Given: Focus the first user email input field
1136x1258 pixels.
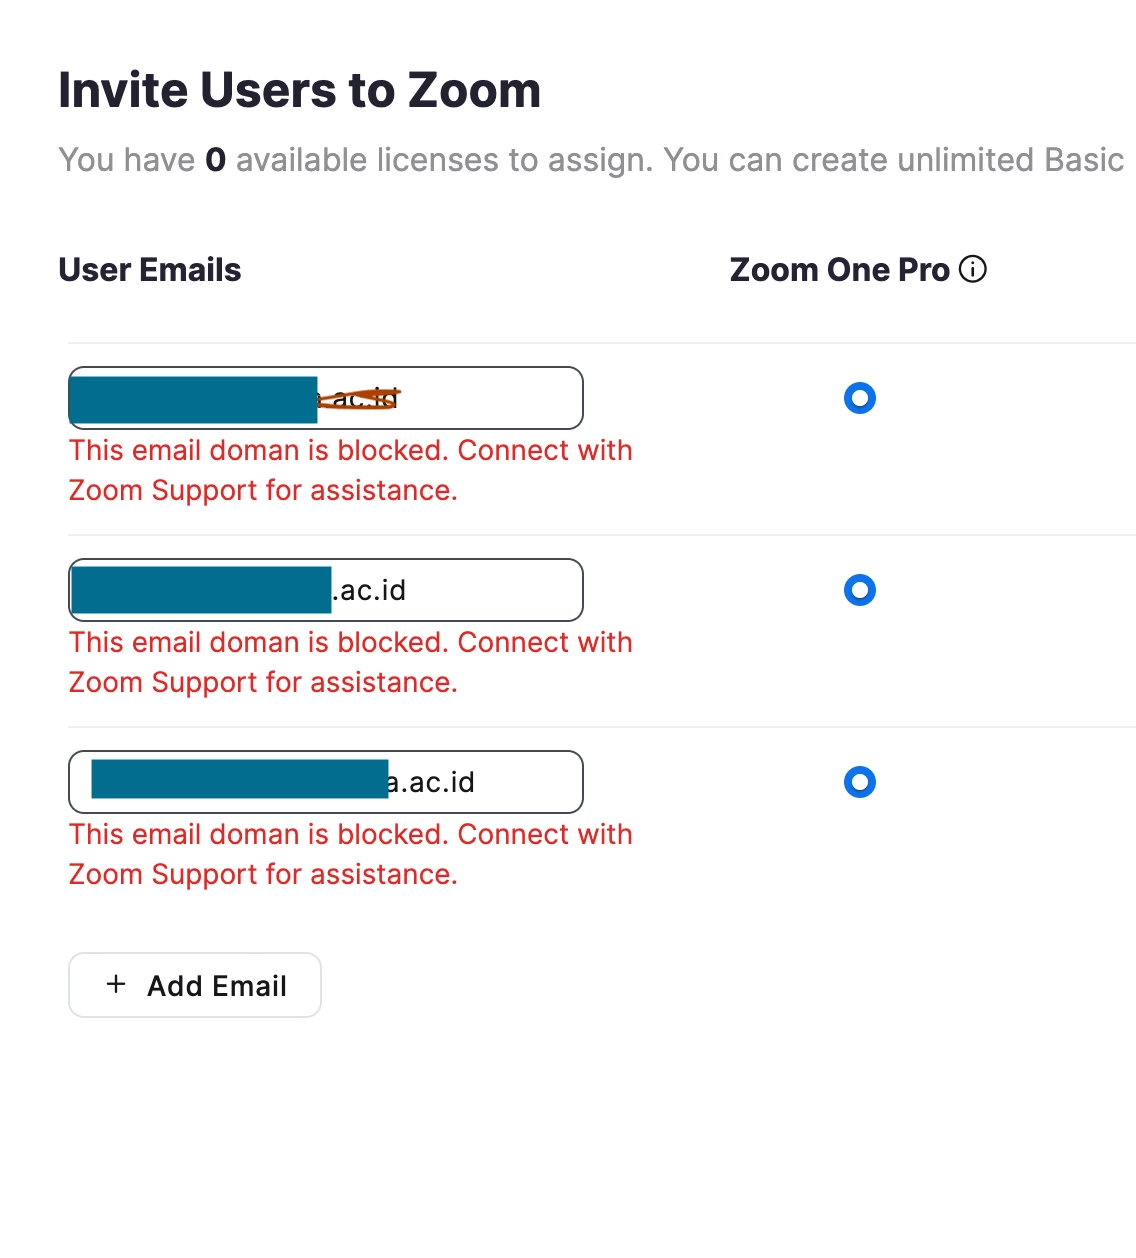Looking at the screenshot, I should (326, 398).
